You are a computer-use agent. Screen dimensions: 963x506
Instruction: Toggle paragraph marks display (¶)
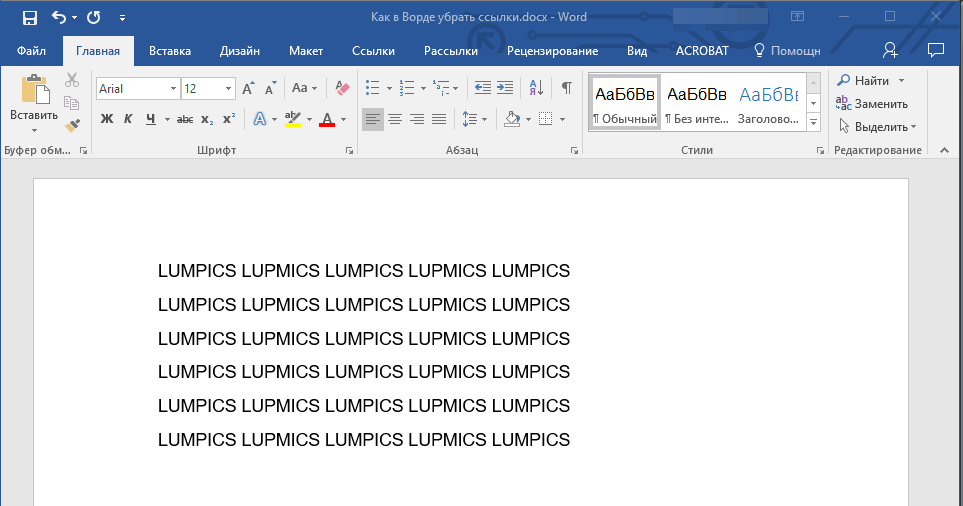(567, 88)
